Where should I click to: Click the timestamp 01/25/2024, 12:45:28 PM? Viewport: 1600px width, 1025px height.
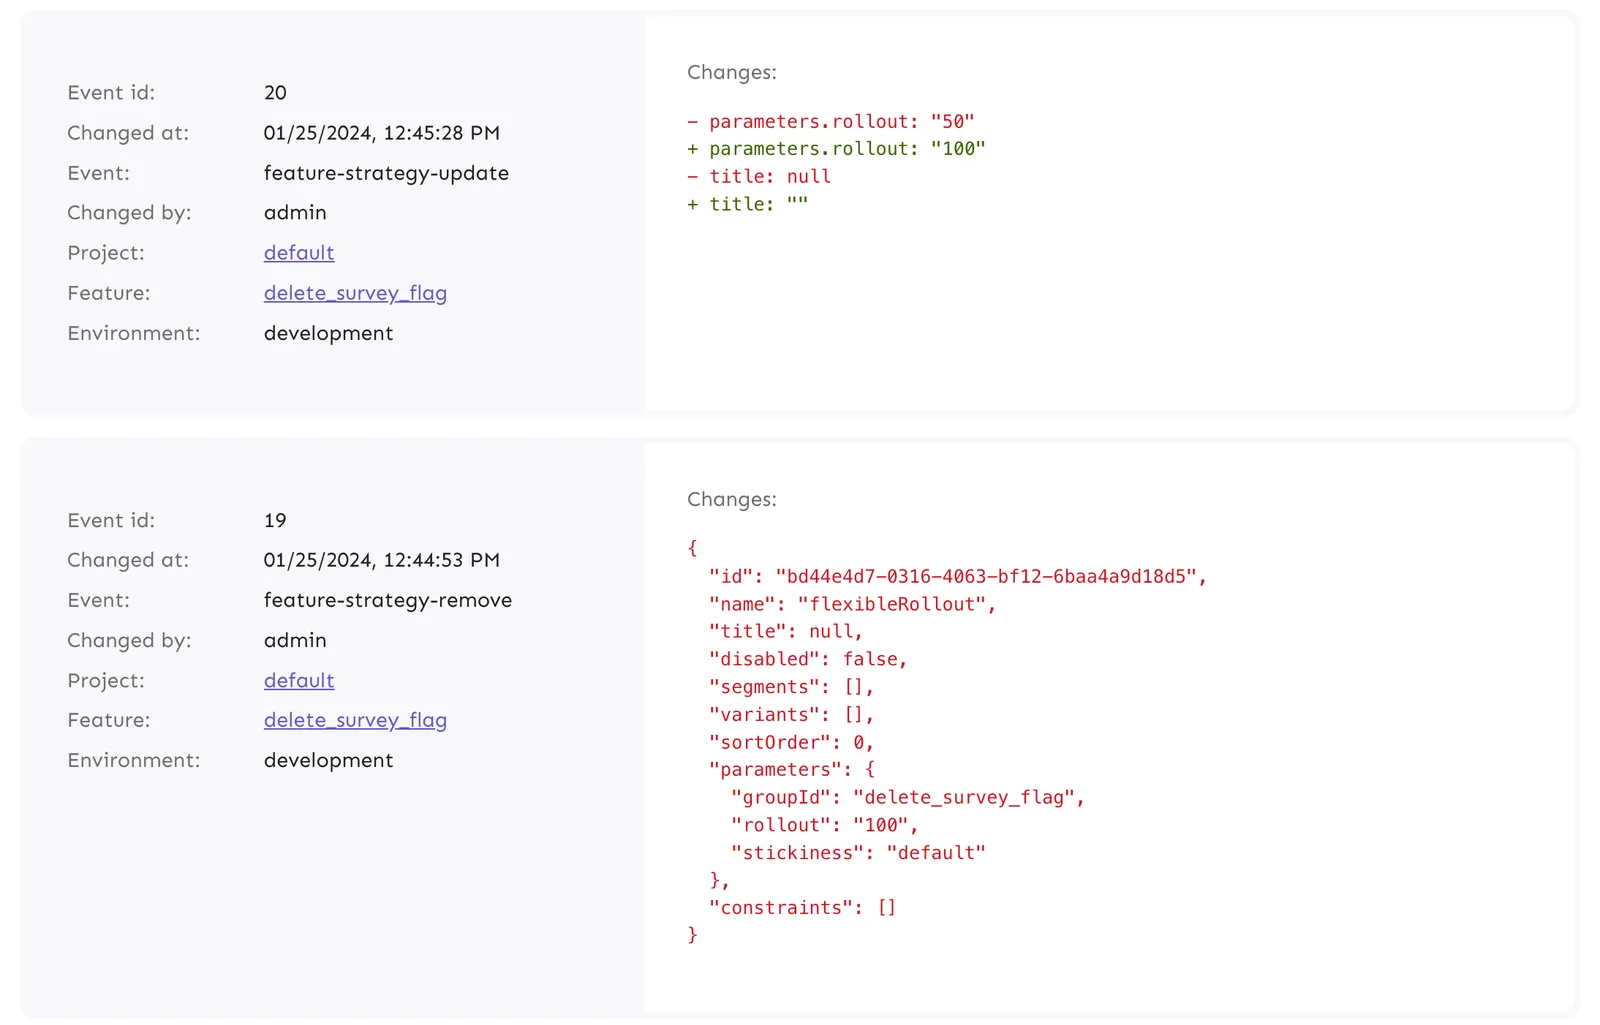[x=381, y=133]
